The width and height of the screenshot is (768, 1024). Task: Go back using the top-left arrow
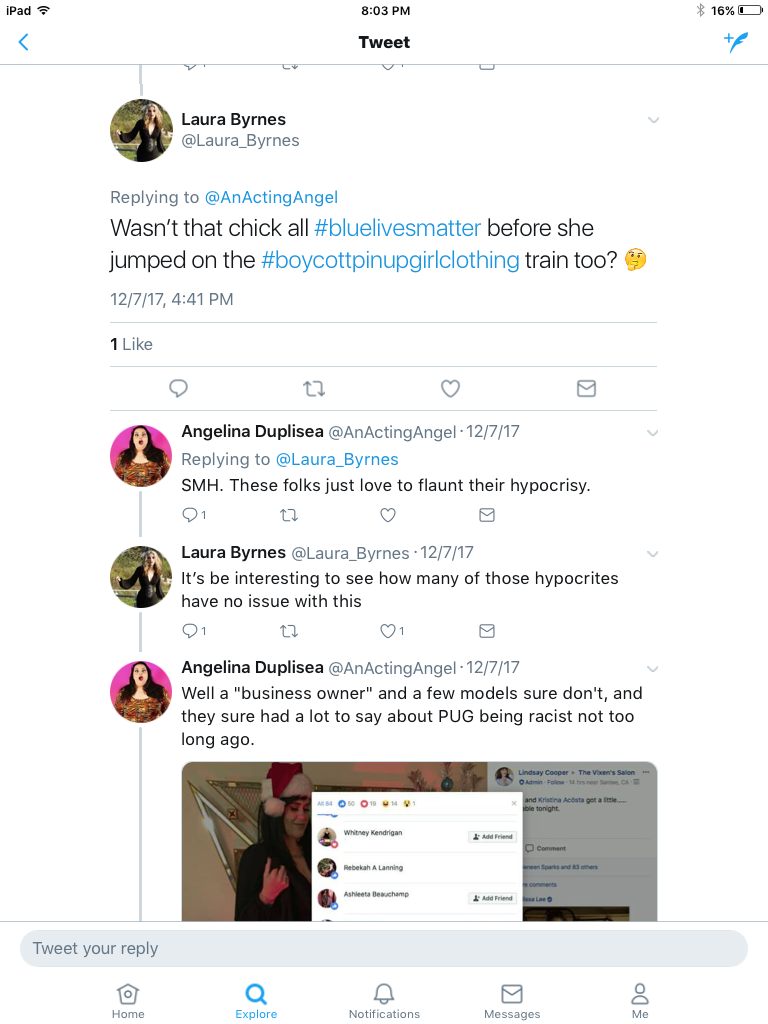coord(24,42)
